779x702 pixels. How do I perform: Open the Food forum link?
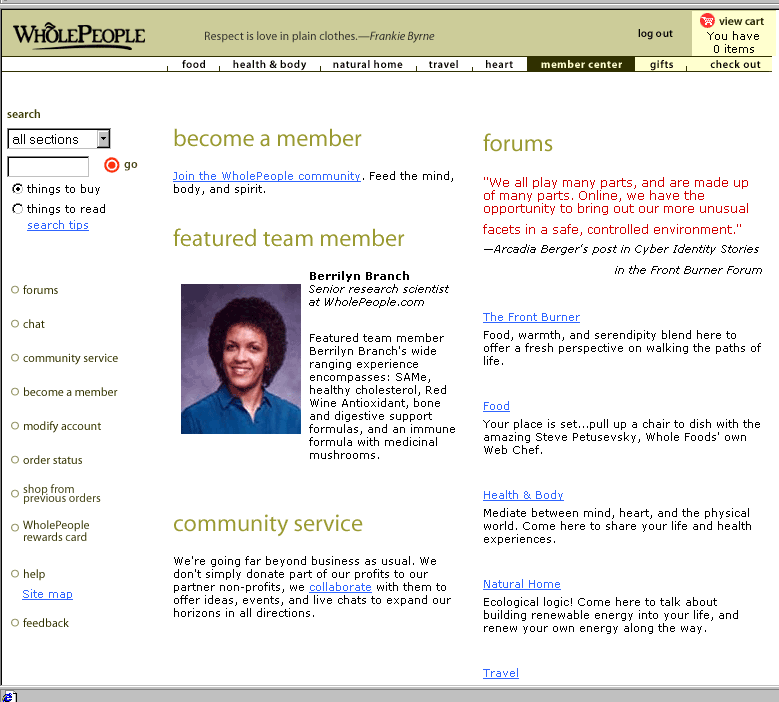click(496, 406)
